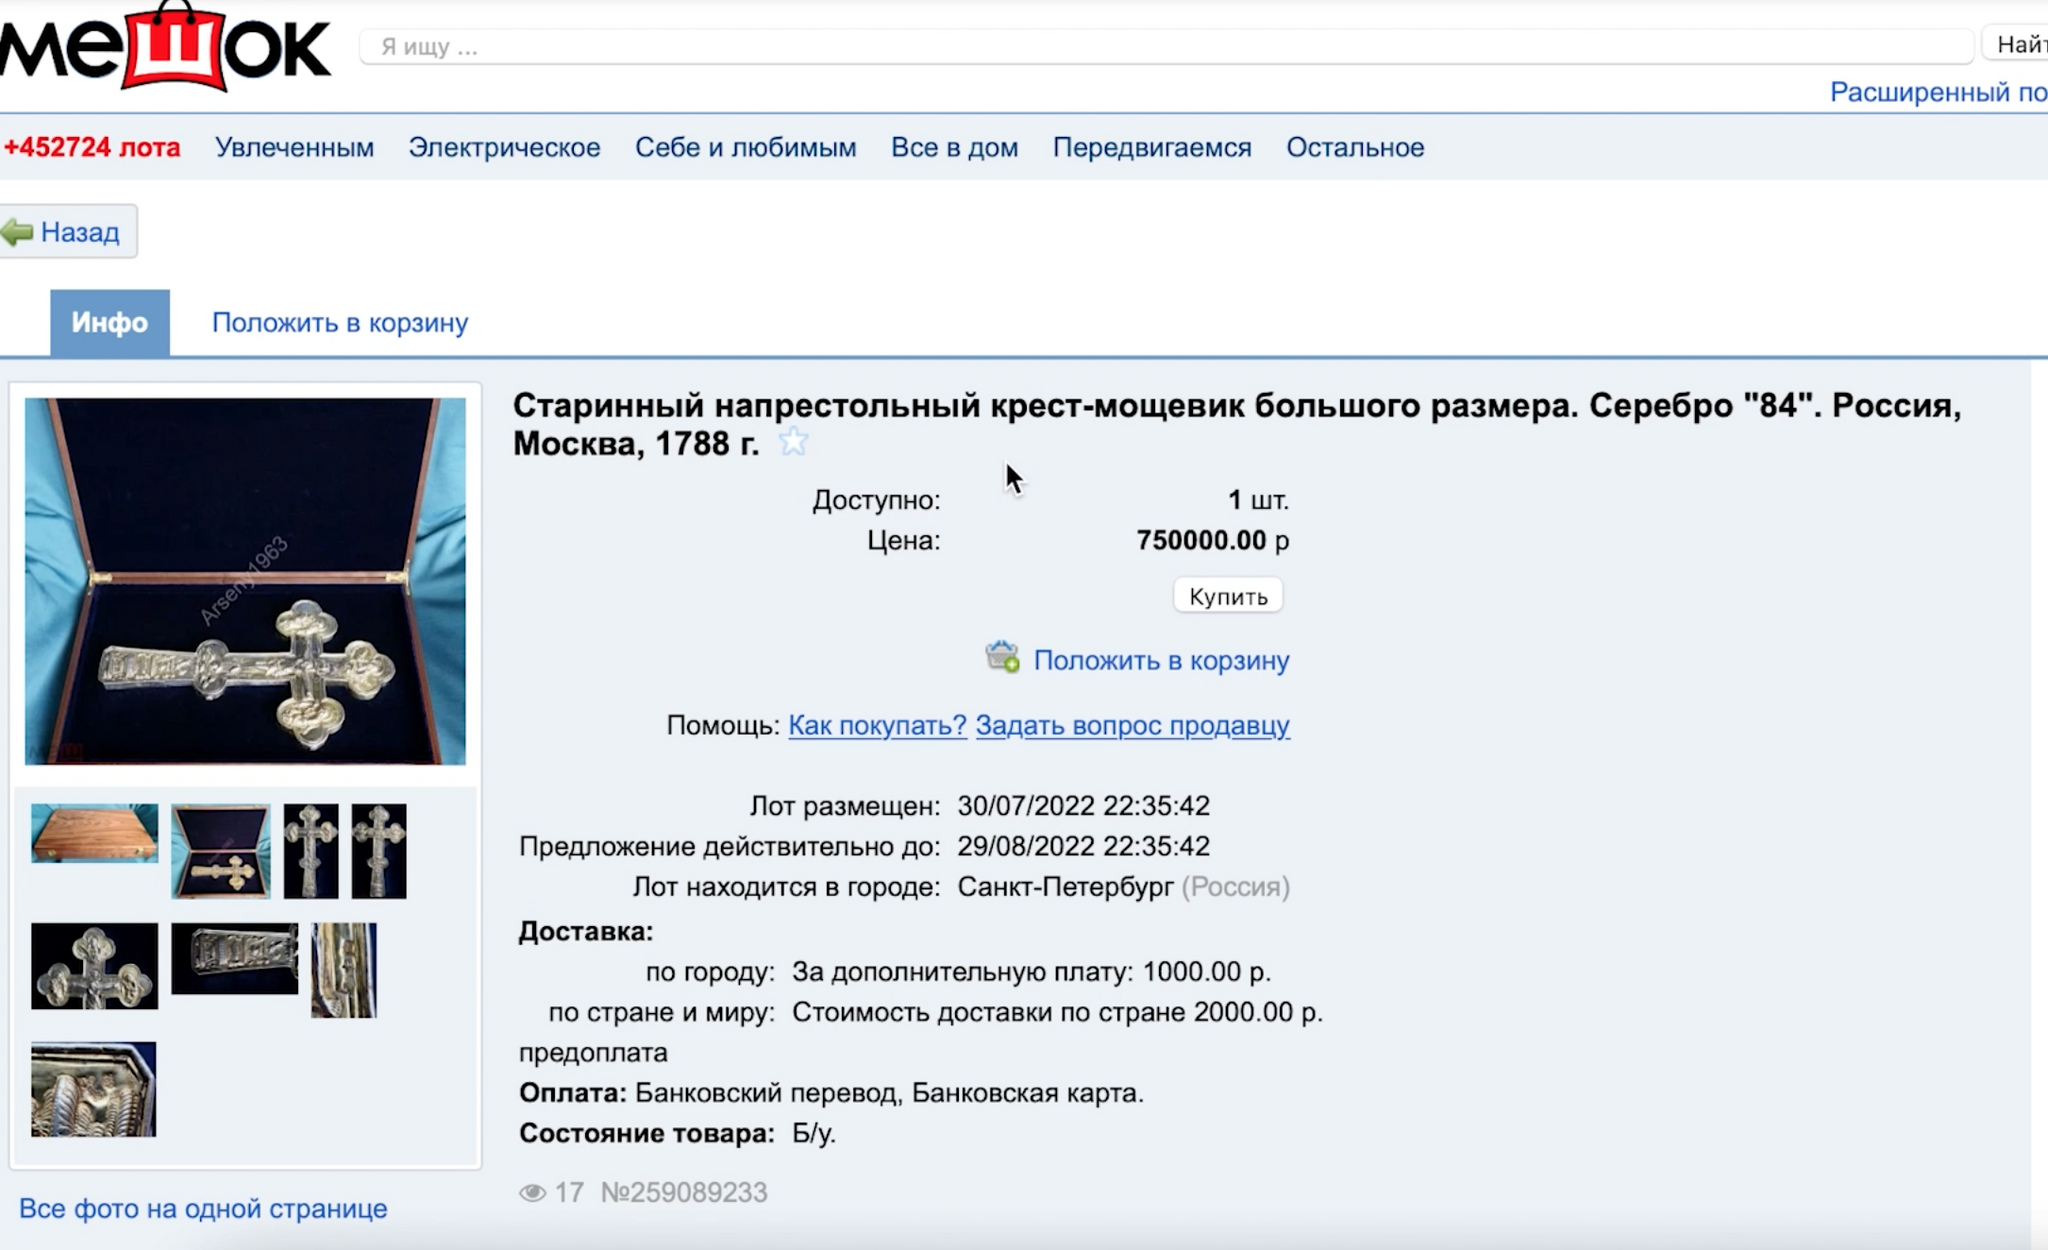Image resolution: width=2048 pixels, height=1250 pixels.
Task: Expand the Электрическое category menu
Action: pos(504,147)
